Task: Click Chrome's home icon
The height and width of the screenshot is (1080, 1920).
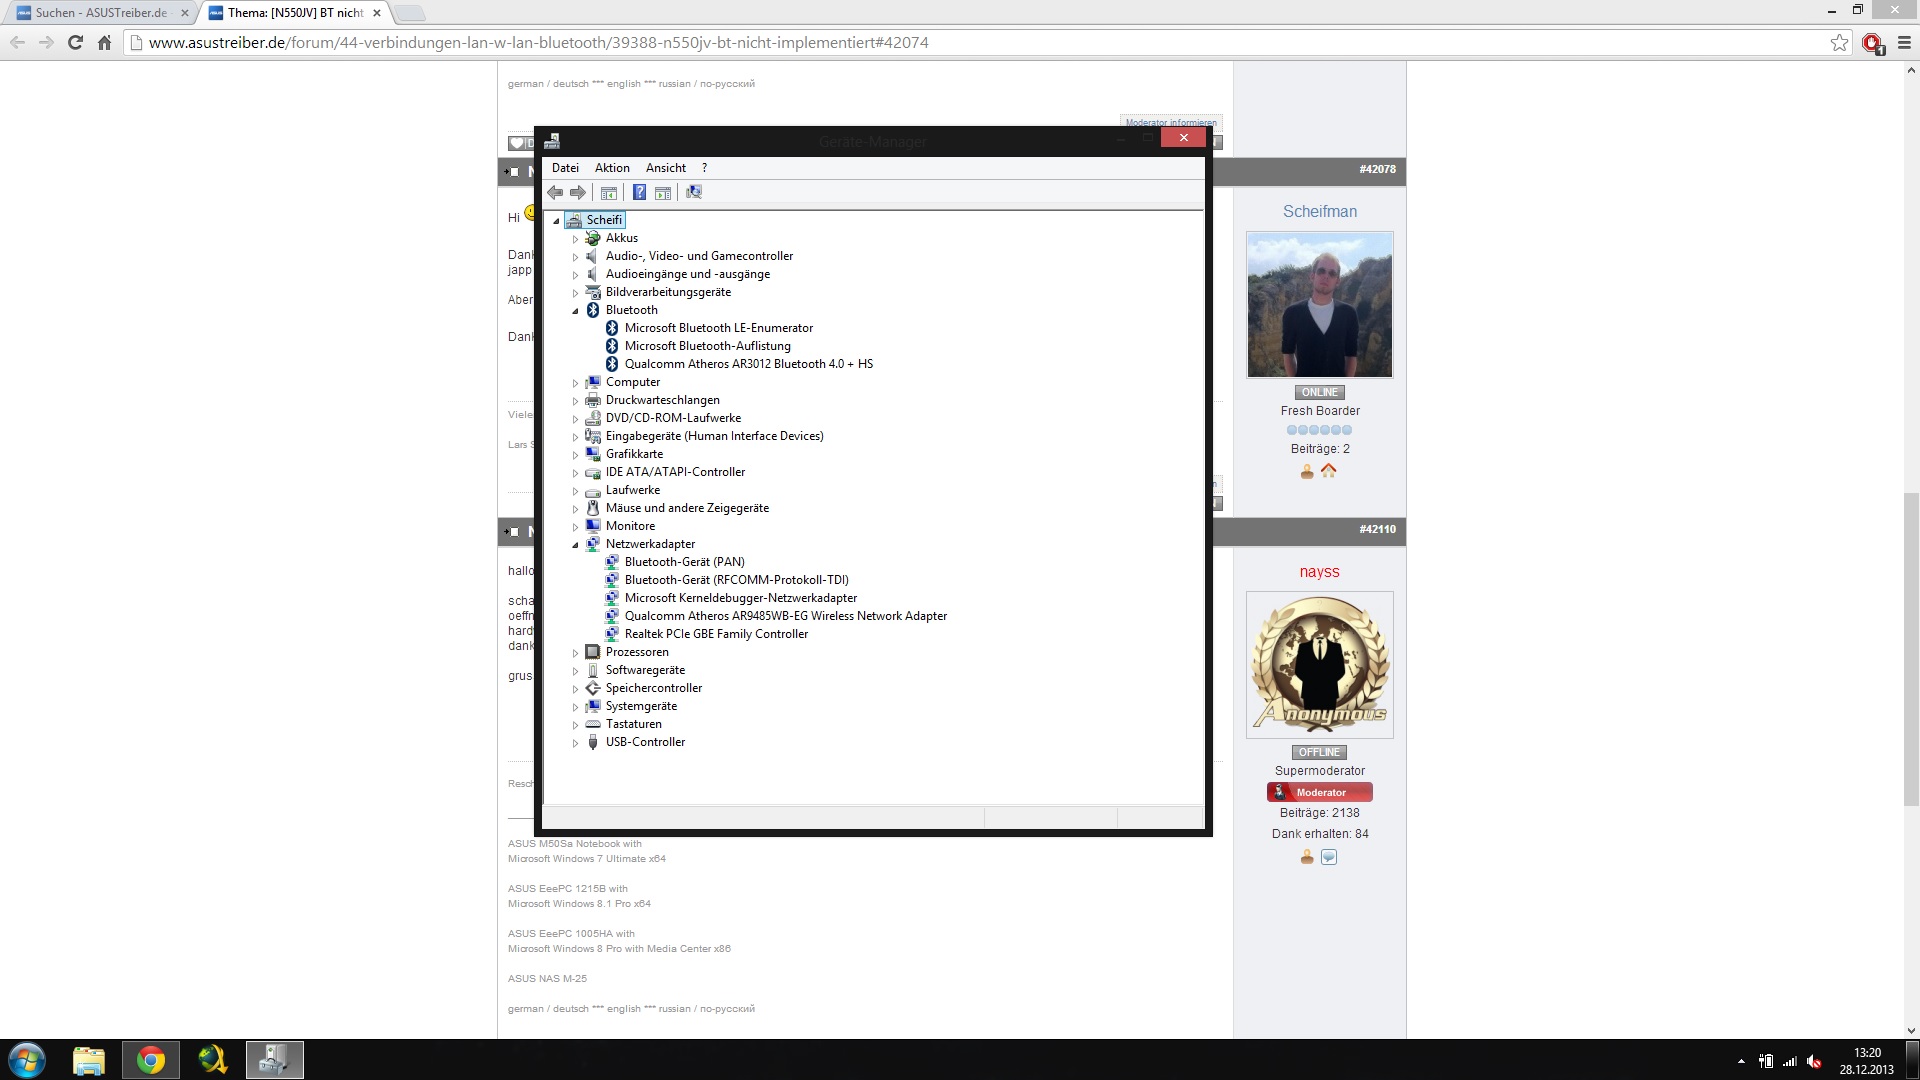Action: (104, 43)
